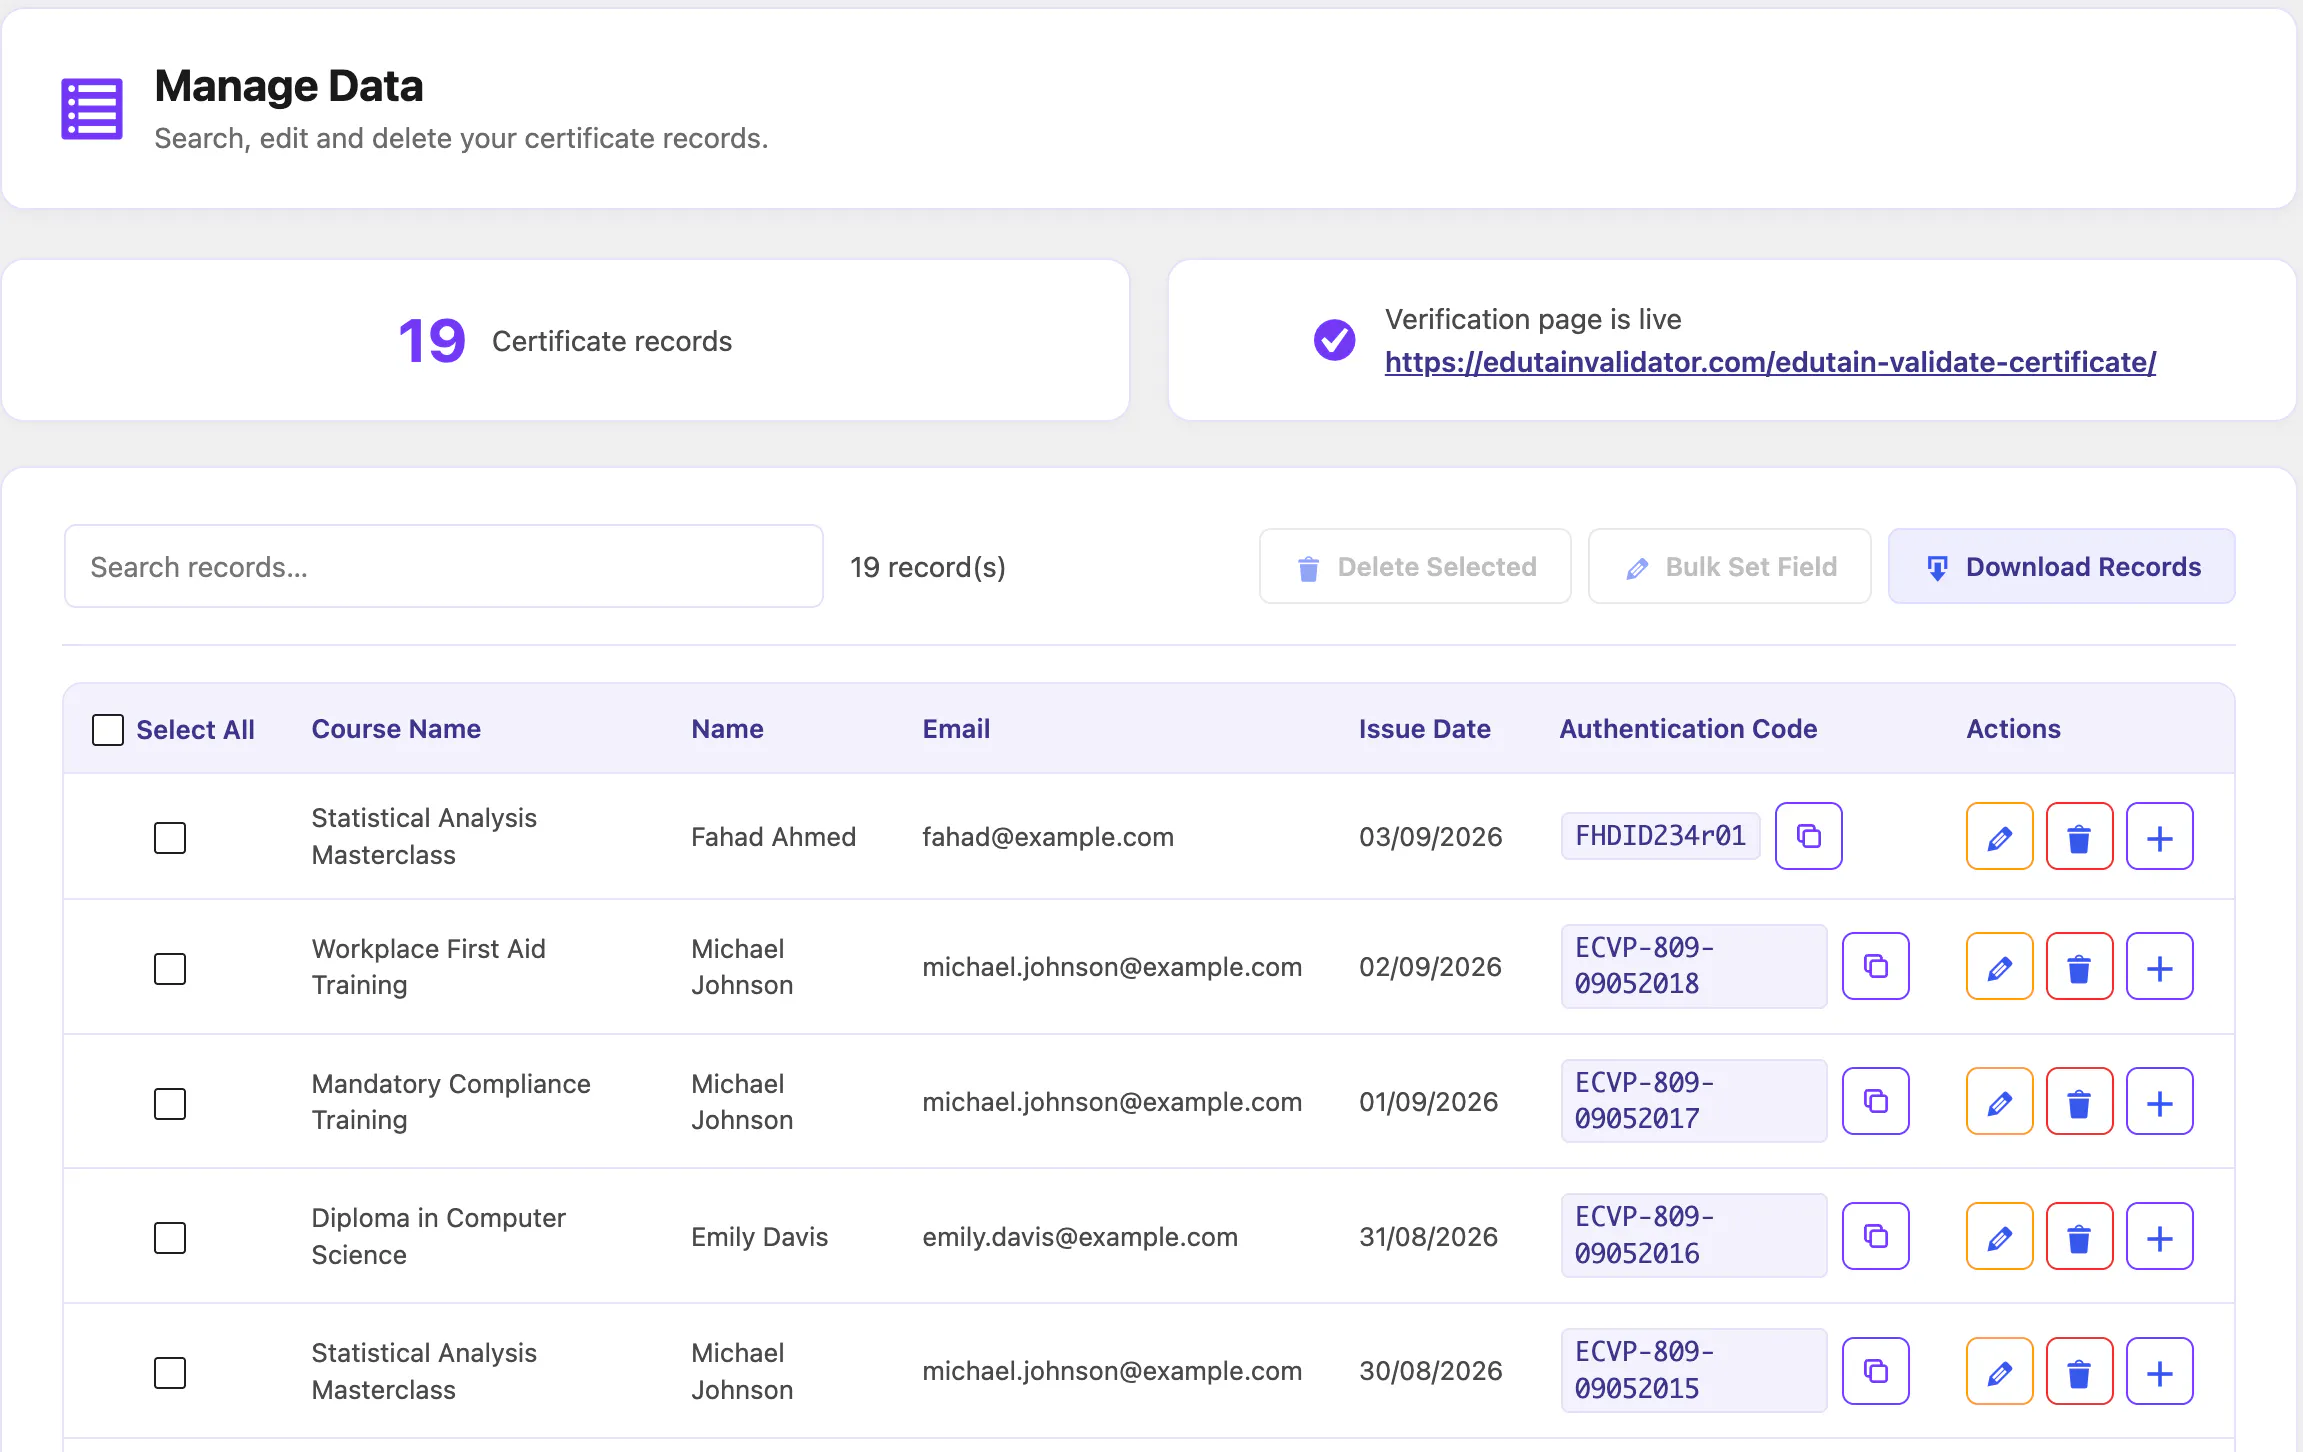Select Workplace First Aid Training row checkbox
Viewport: 2303px width, 1452px height.
170,968
